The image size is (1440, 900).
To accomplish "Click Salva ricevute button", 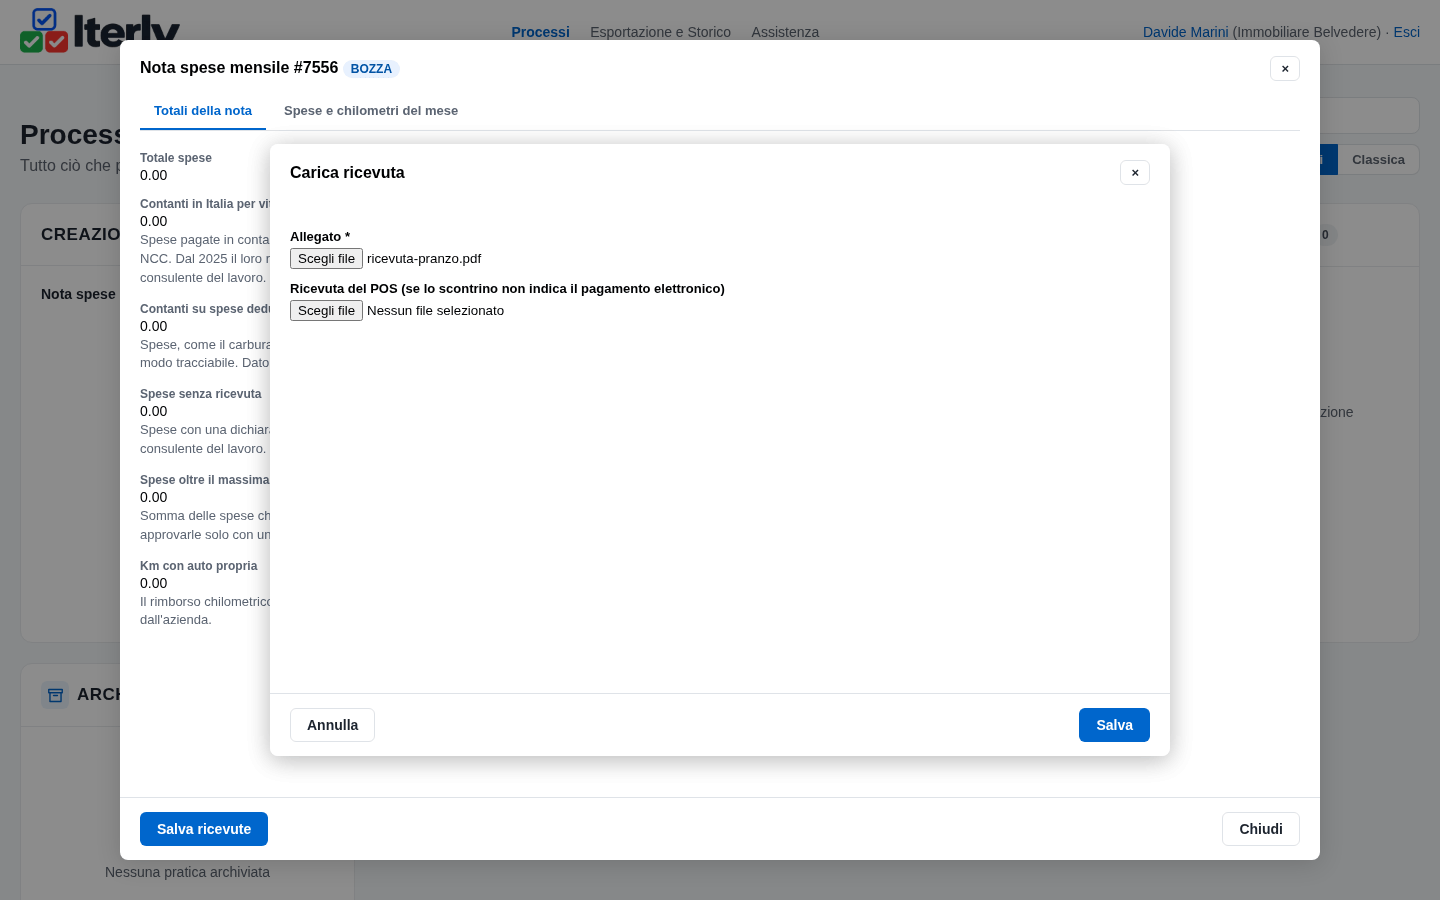I will click(204, 829).
